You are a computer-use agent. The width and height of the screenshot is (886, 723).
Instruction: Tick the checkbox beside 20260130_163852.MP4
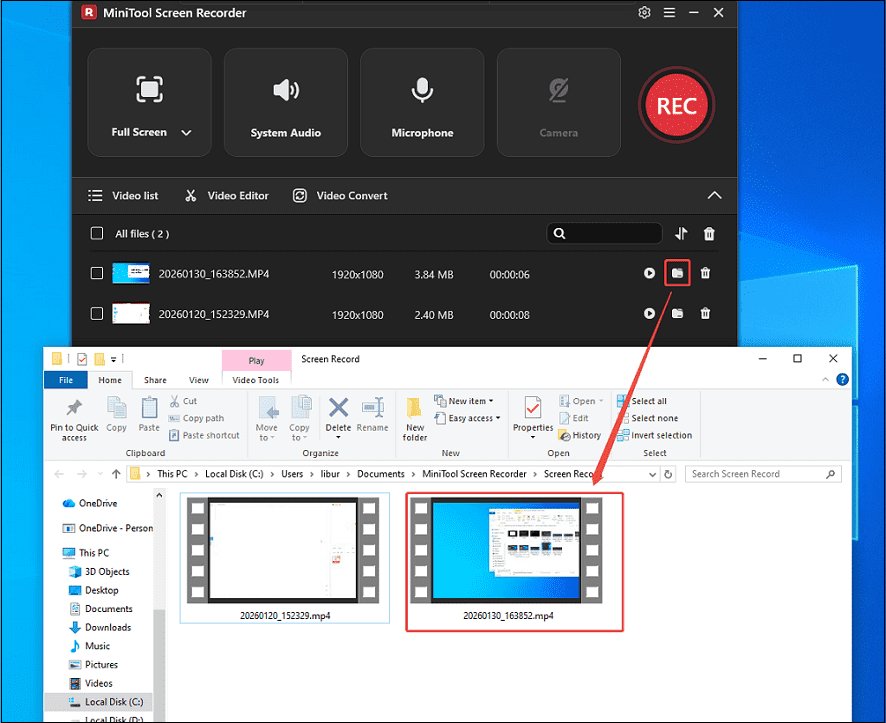[x=97, y=273]
